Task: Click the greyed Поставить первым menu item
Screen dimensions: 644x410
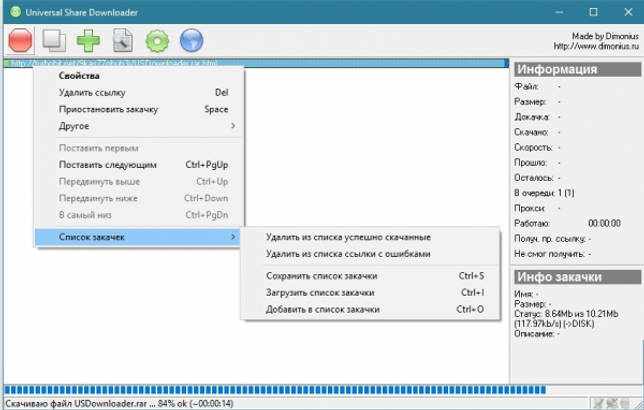Action: click(139, 148)
